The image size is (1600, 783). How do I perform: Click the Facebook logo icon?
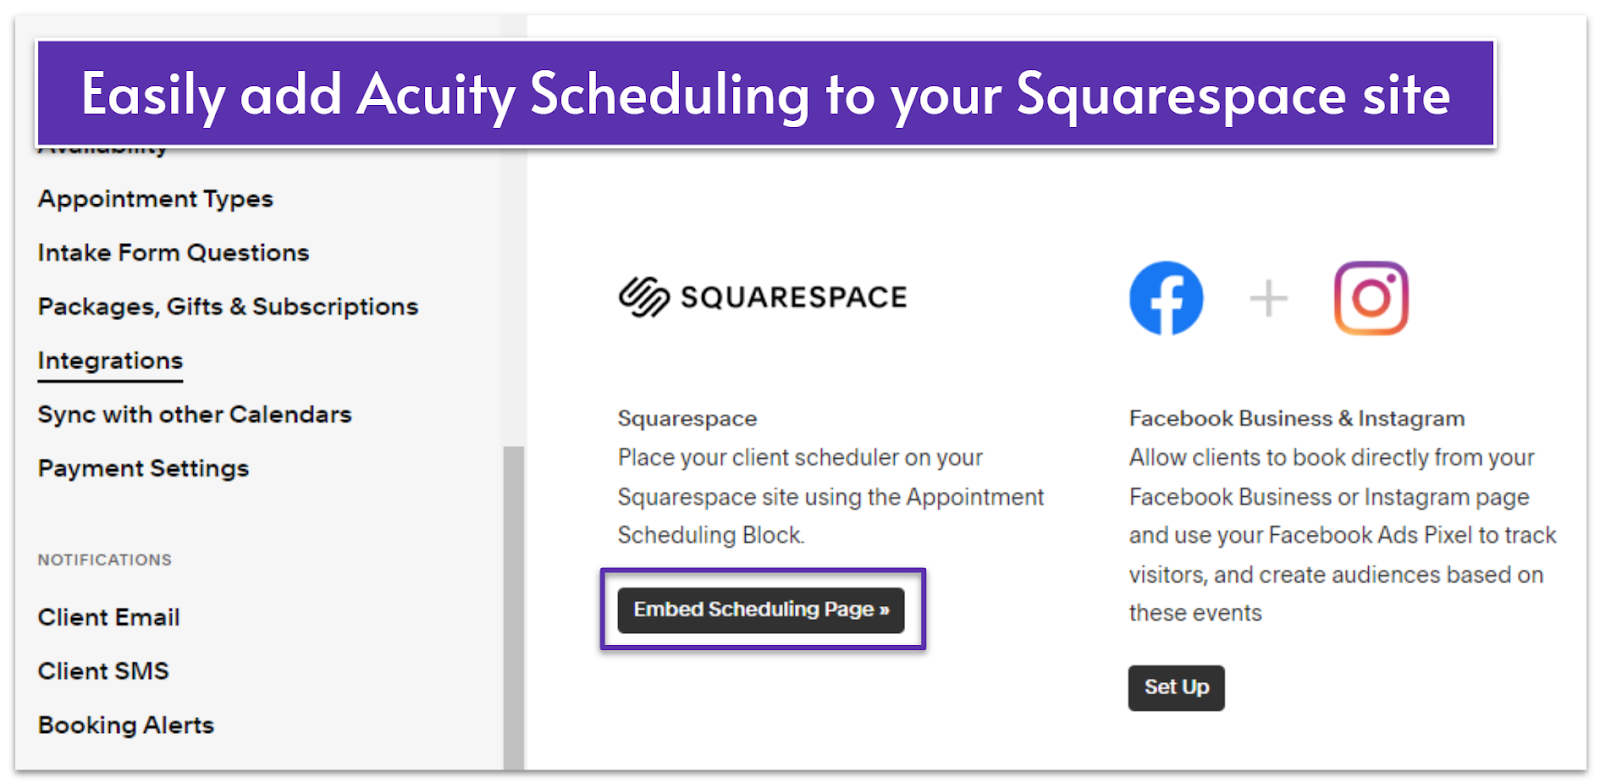[x=1166, y=298]
